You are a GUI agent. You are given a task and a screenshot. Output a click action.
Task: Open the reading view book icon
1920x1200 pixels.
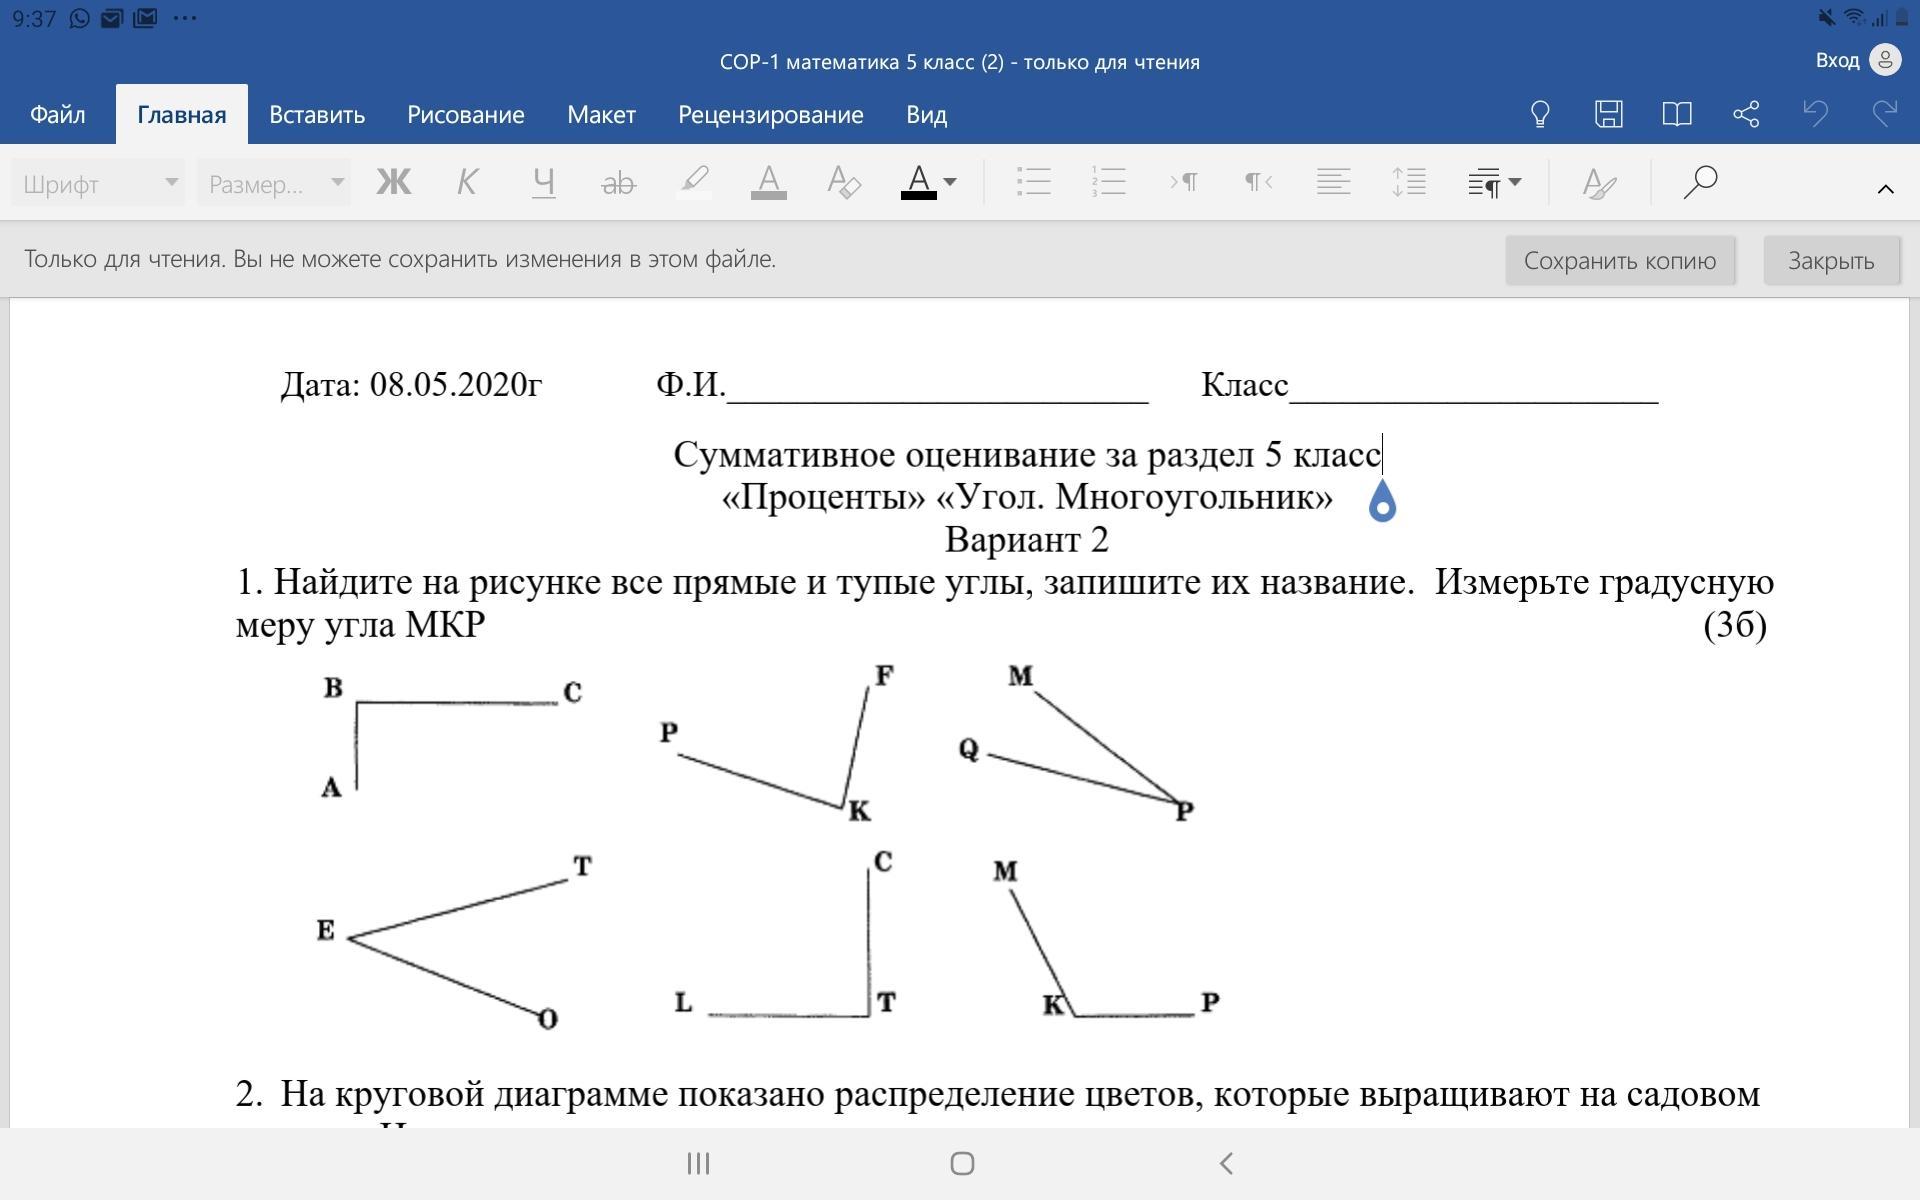(1677, 114)
